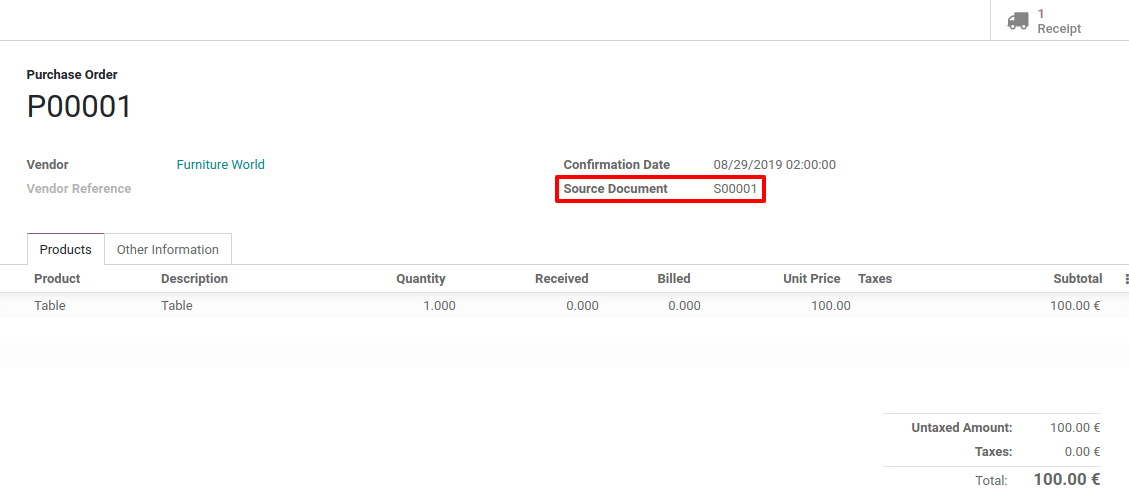Screen dimensions: 1129x492
Task: Select the Table product cell in the row
Action: point(50,306)
